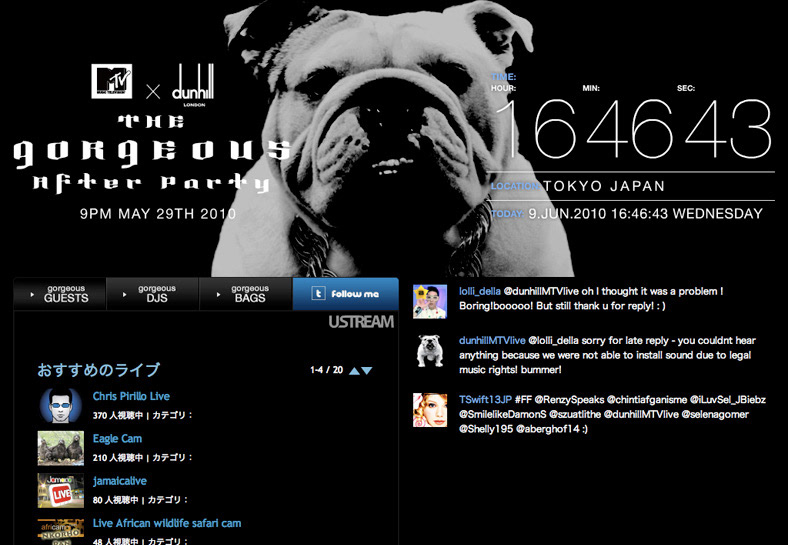This screenshot has height=545, width=788.
Task: Click the Follow me button
Action: click(x=346, y=294)
